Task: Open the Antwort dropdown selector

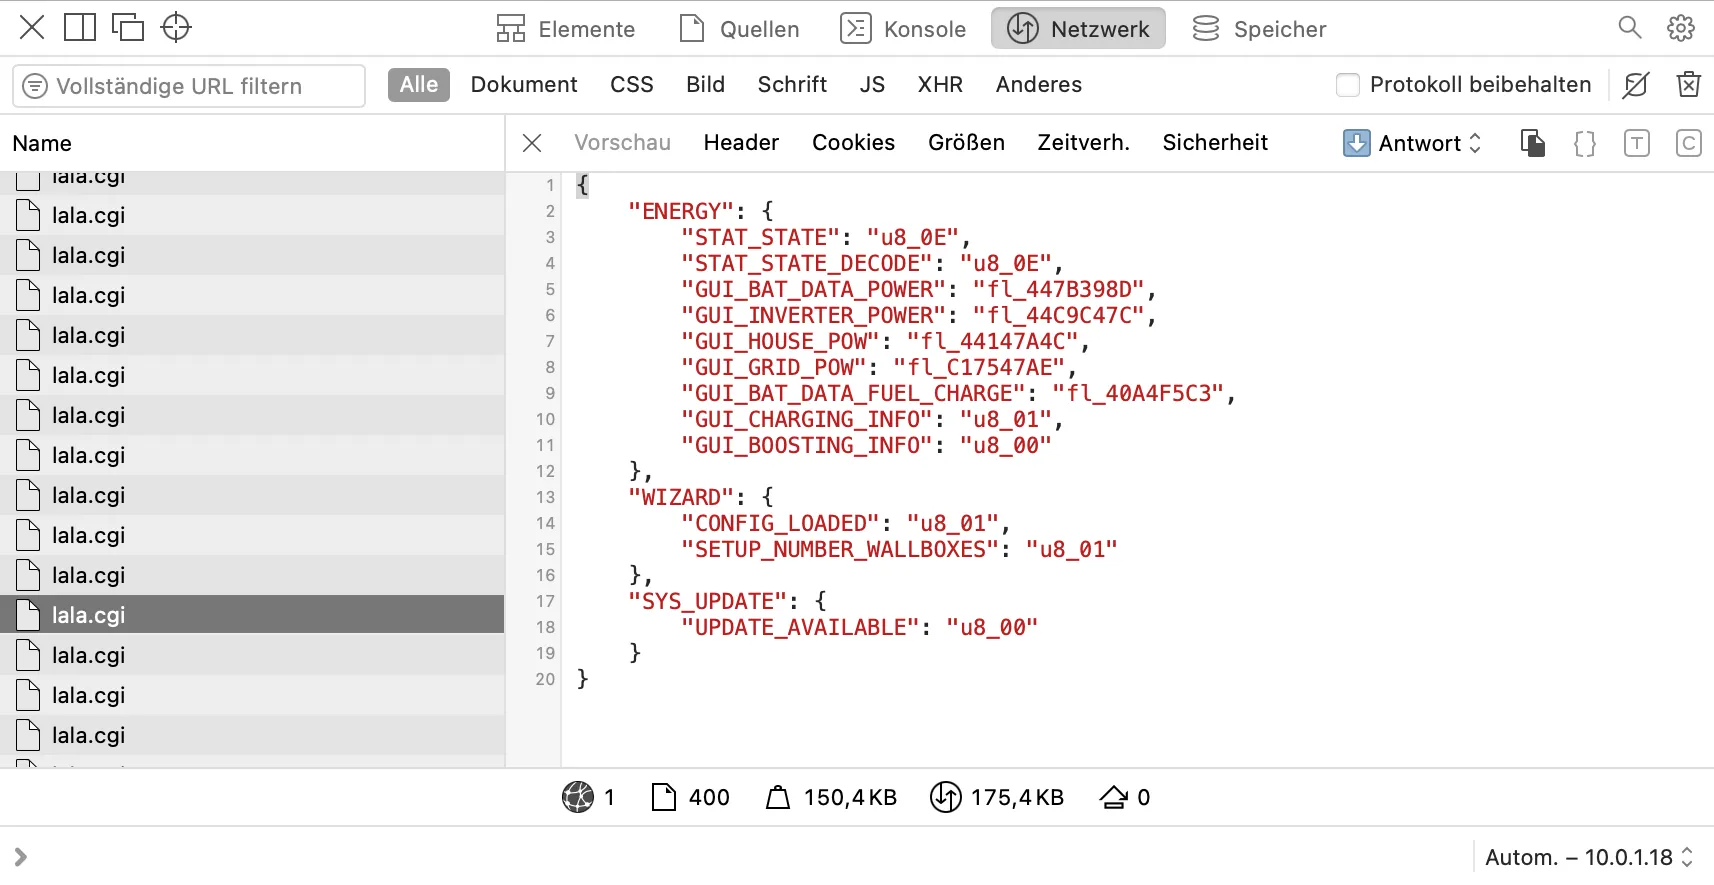Action: (x=1412, y=143)
